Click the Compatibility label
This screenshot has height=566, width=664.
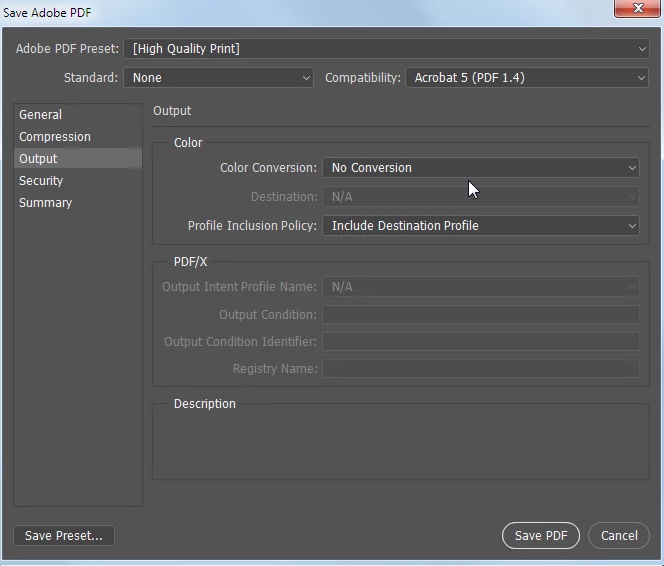coord(362,78)
